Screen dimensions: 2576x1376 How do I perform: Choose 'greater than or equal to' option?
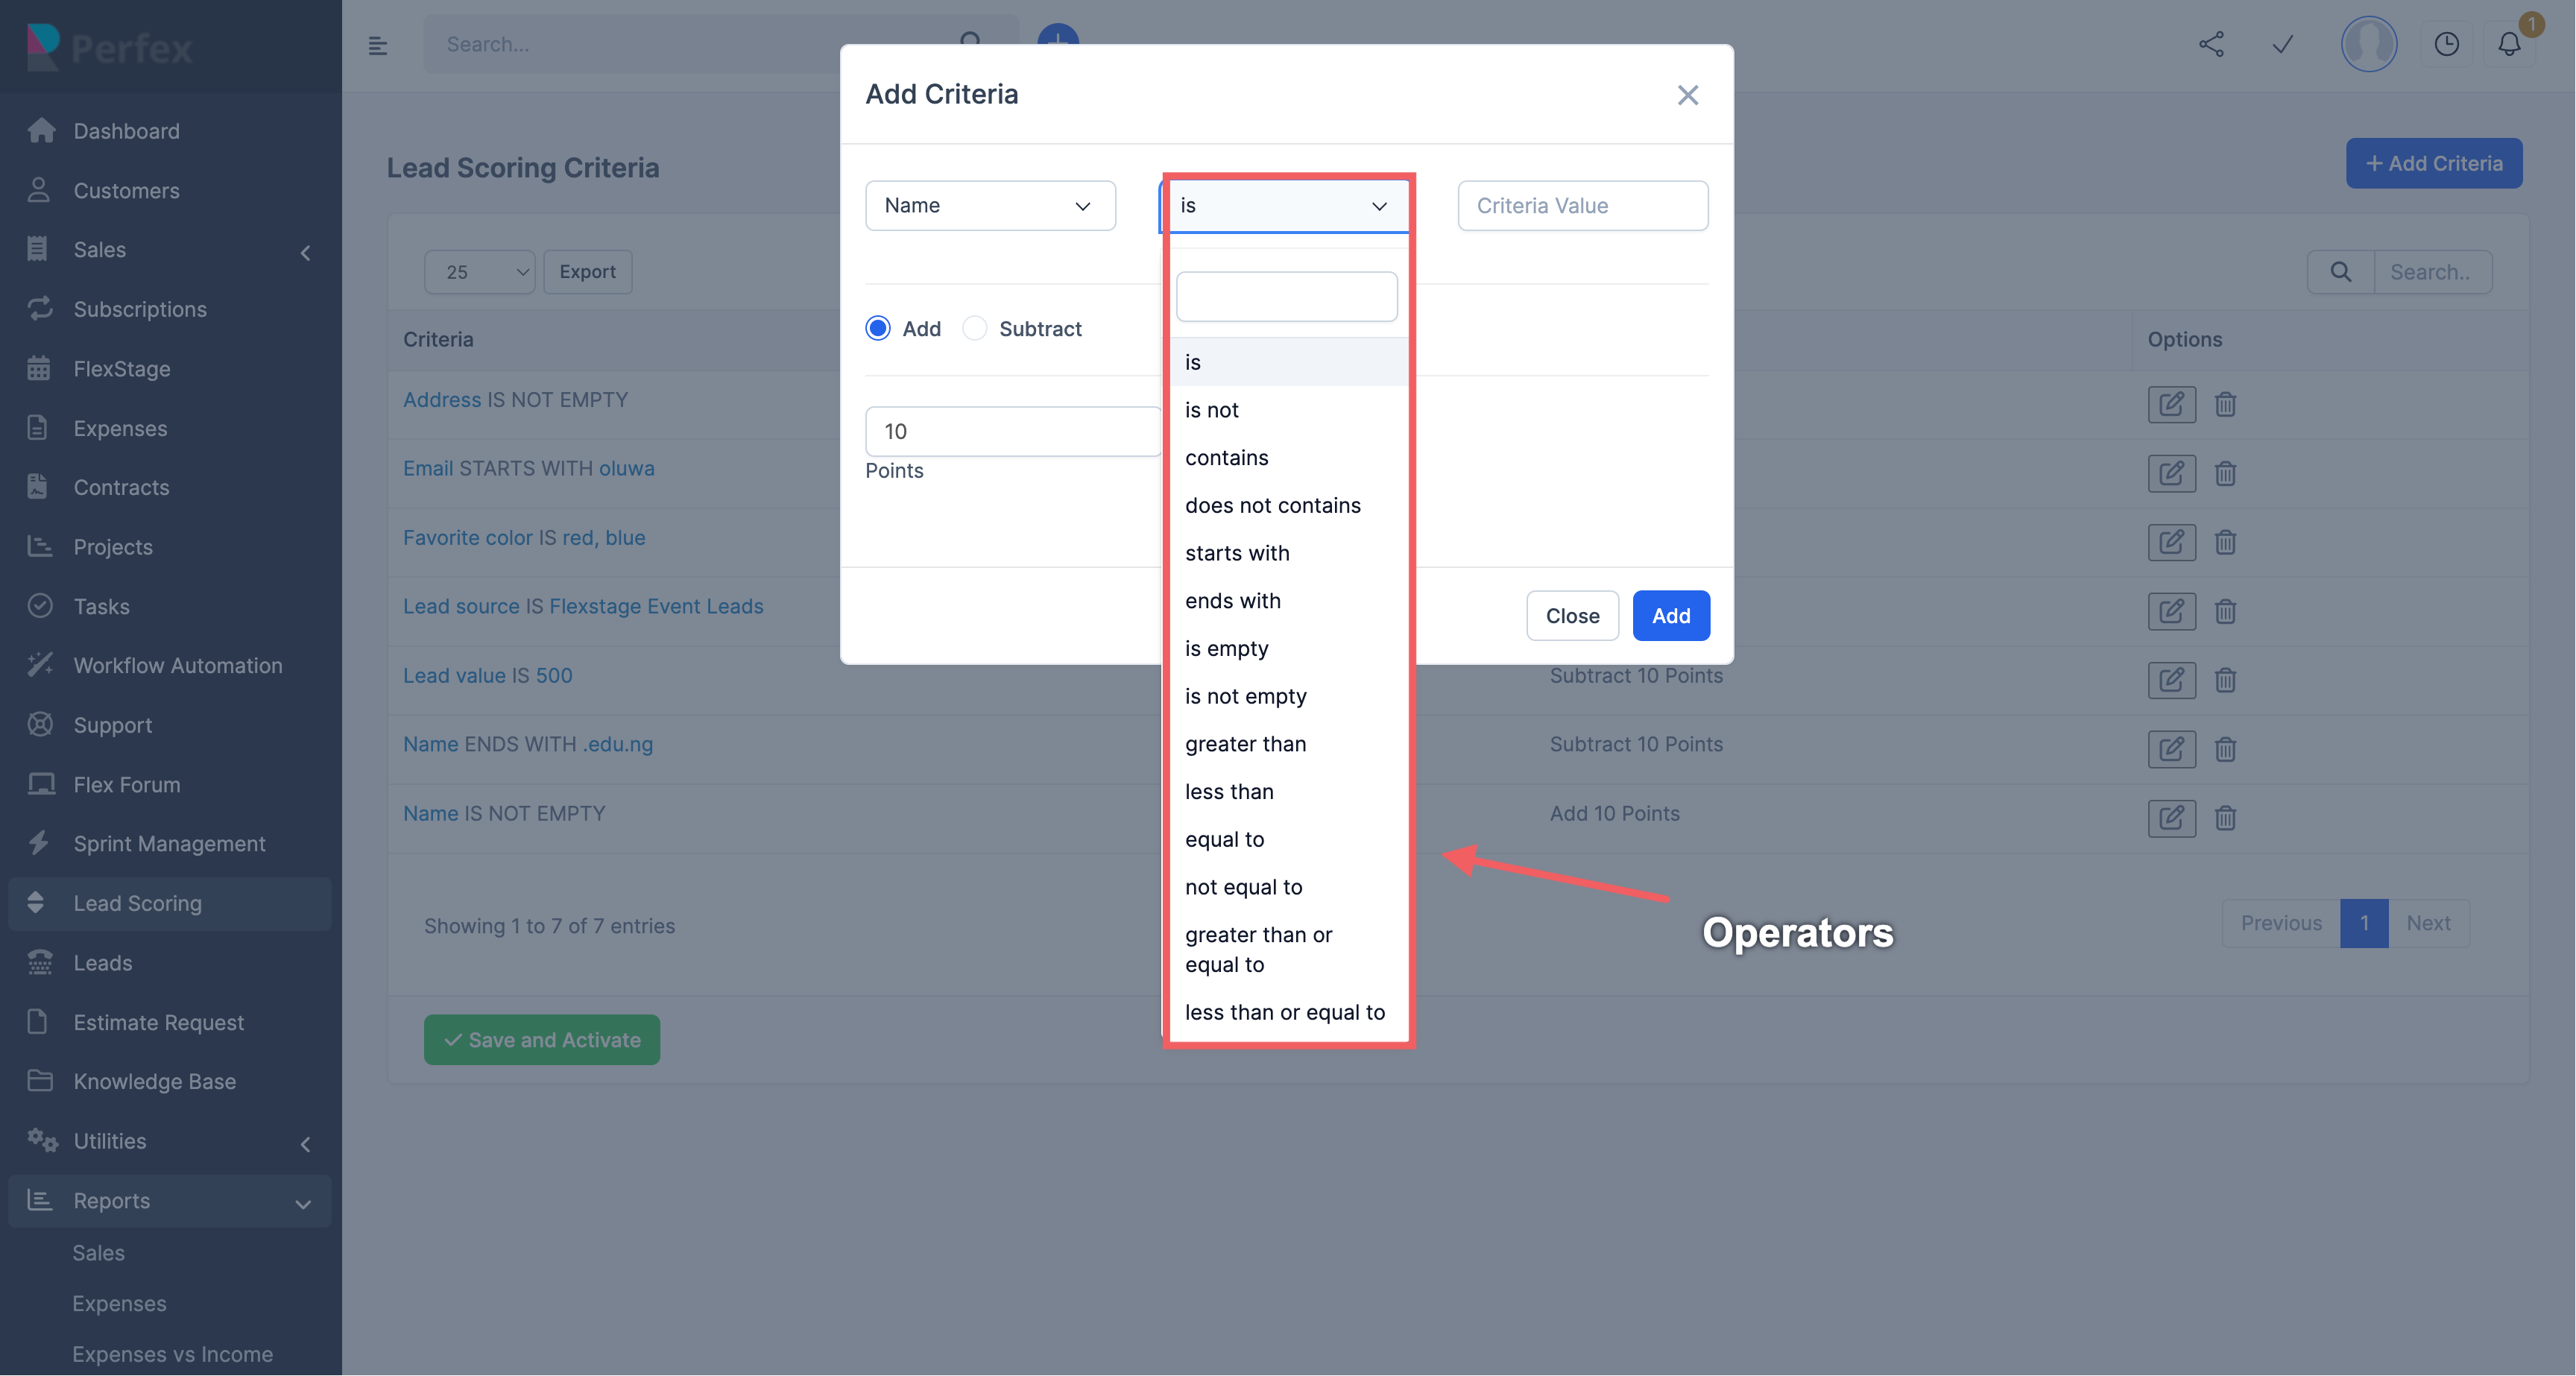(1258, 949)
